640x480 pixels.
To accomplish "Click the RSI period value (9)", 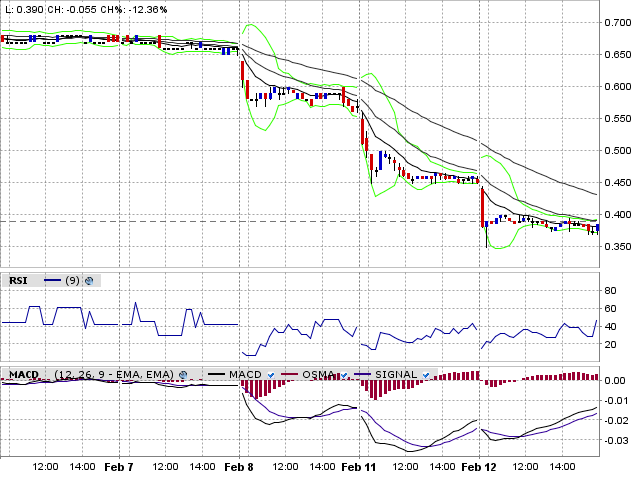I will pyautogui.click(x=72, y=281).
